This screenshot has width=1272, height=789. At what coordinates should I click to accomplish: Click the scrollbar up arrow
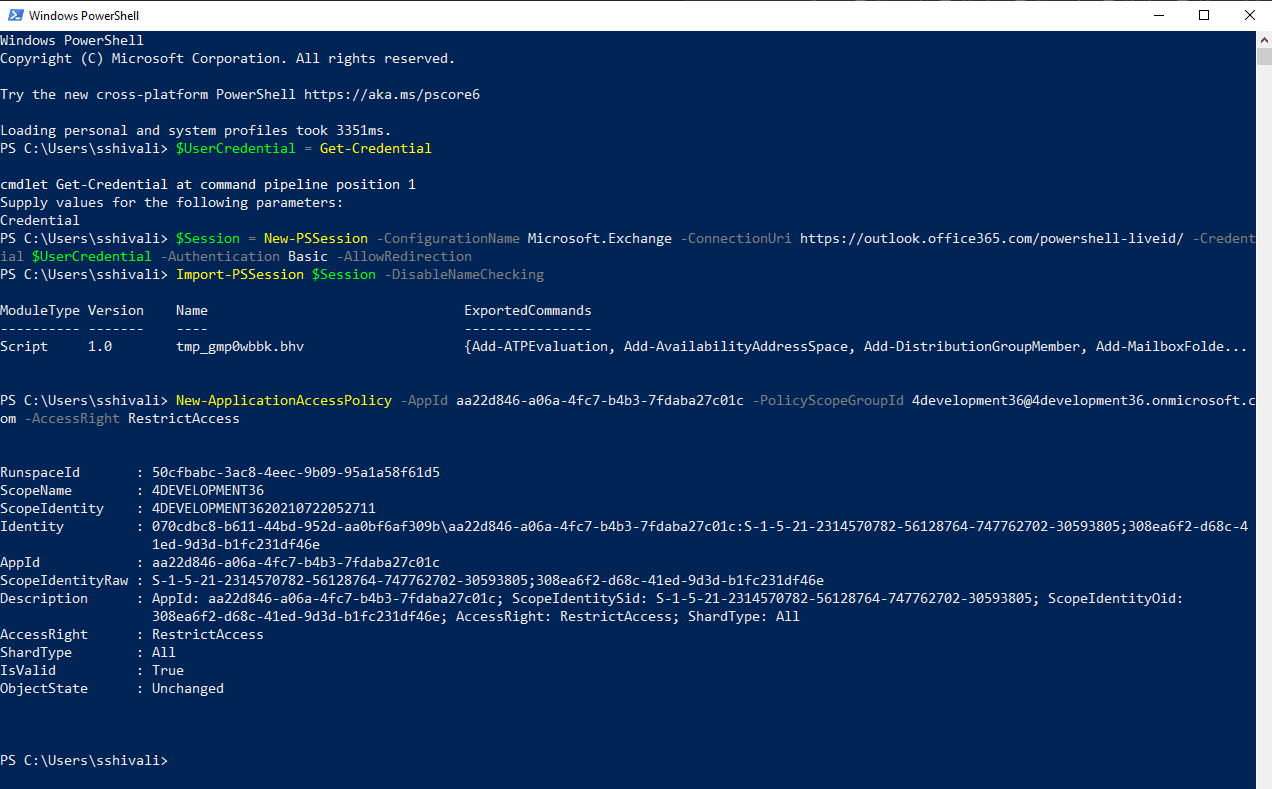pos(1264,39)
